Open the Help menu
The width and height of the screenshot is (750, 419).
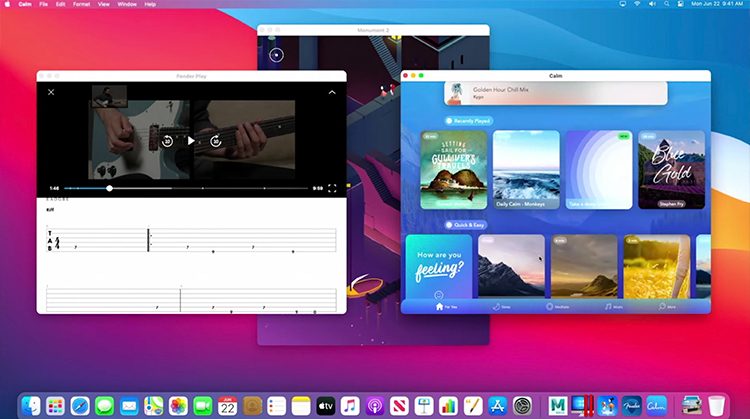click(x=150, y=4)
